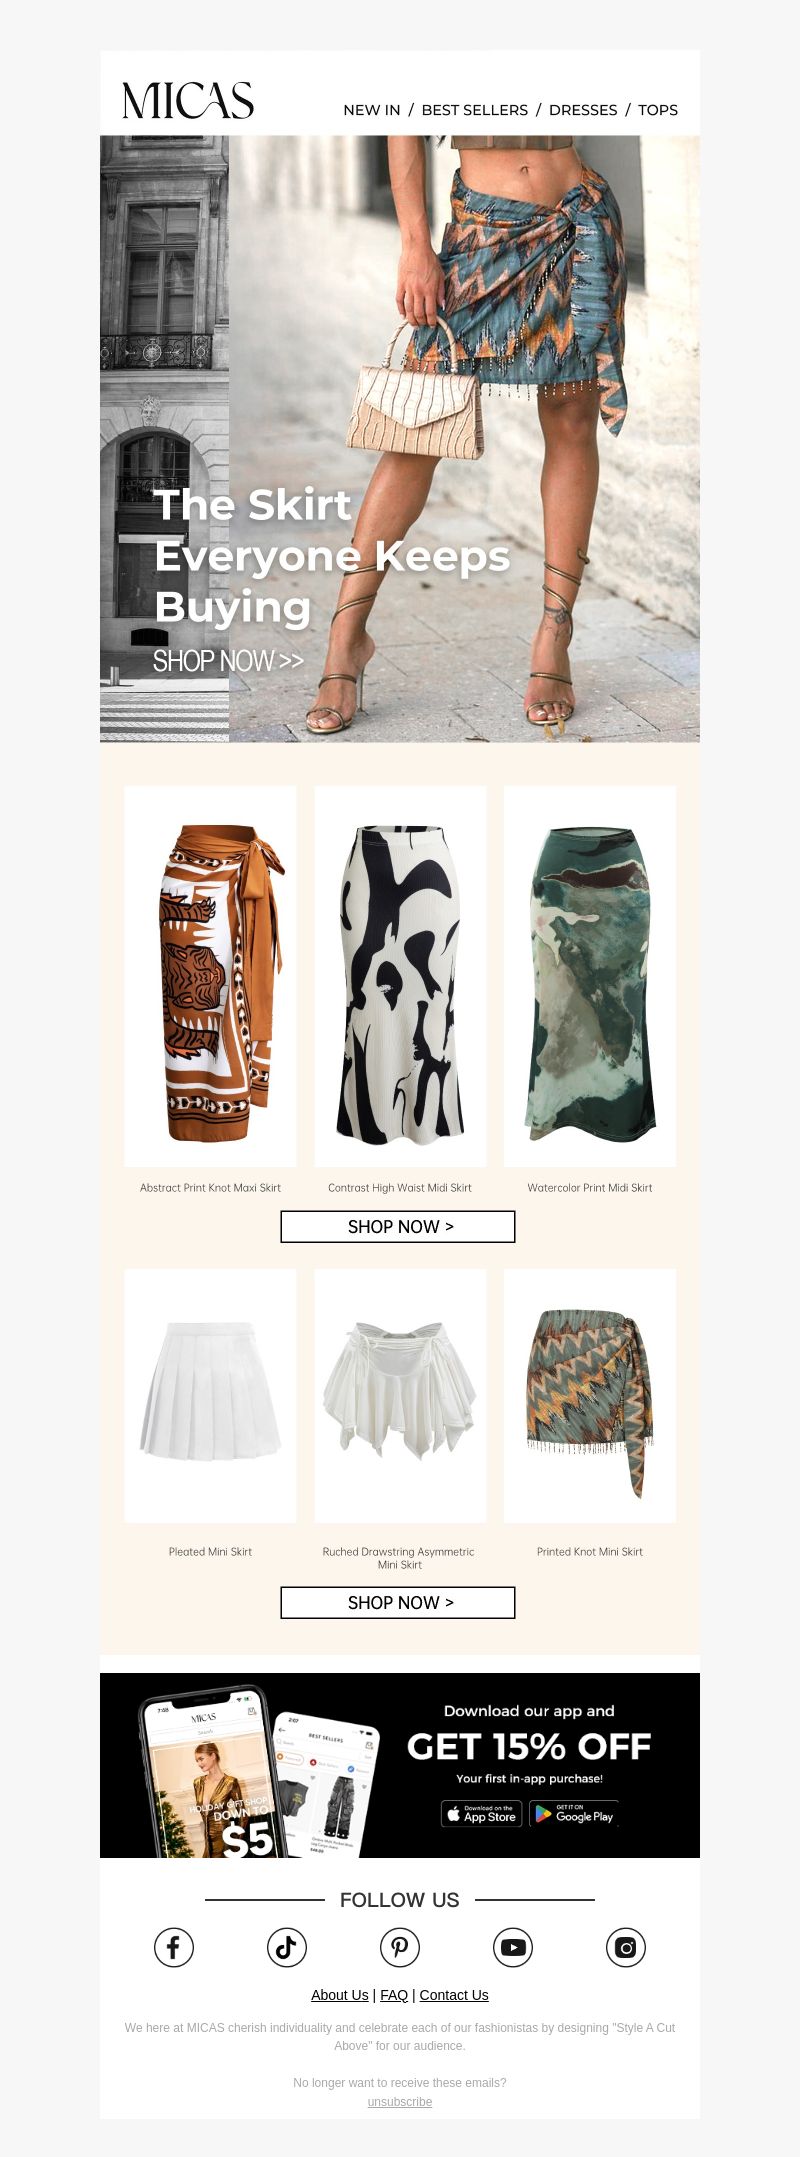Open Abstract Print Knot Maxi Skirt image
800x2157 pixels.
click(x=210, y=976)
